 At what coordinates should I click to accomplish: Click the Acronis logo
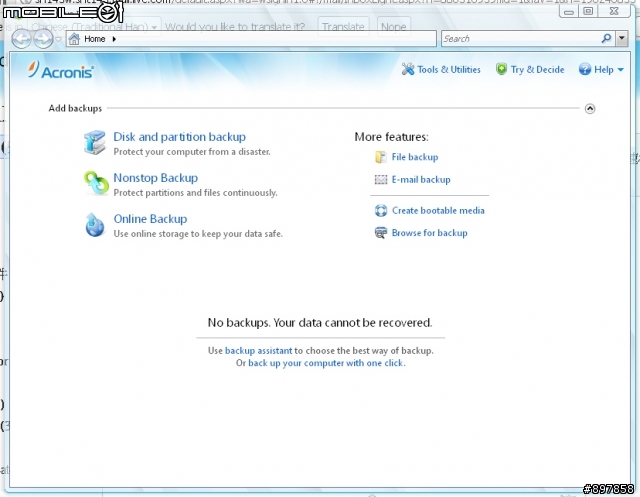[x=60, y=70]
